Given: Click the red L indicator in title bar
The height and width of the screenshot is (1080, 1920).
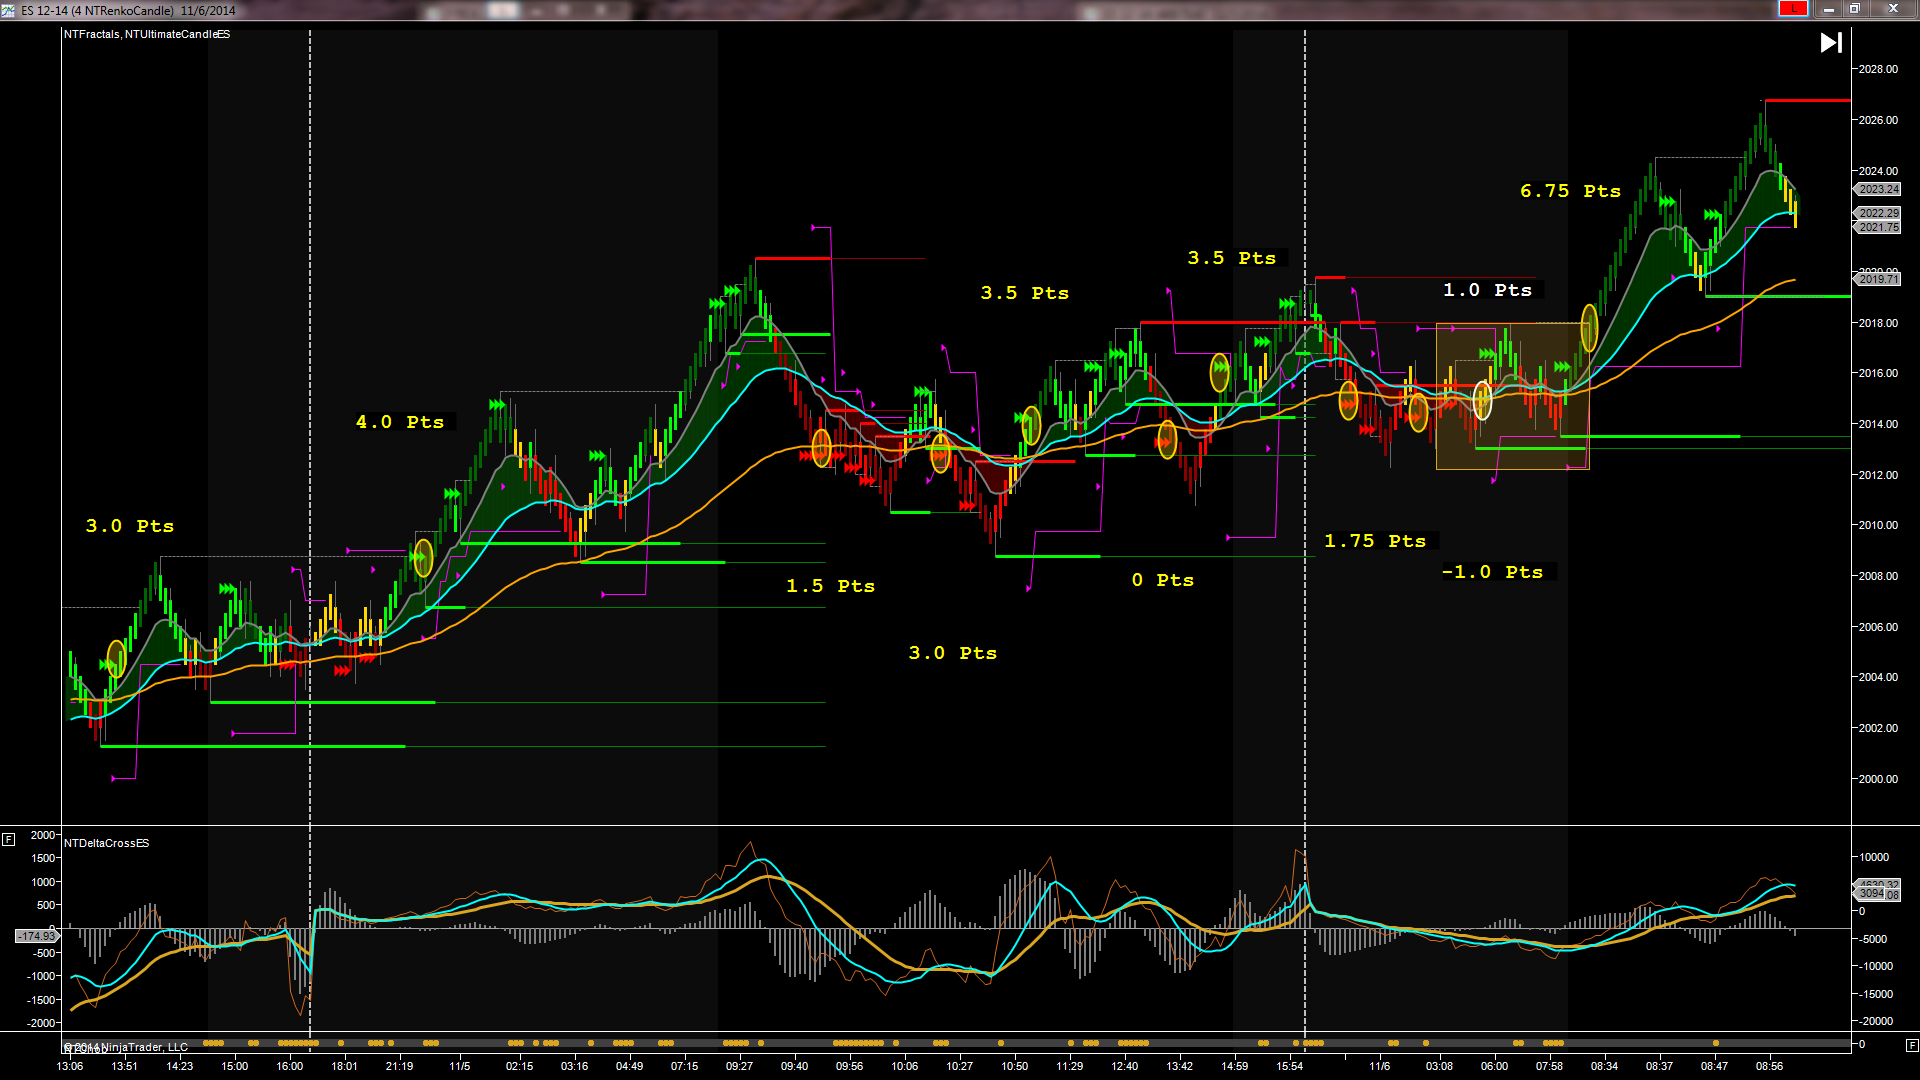Looking at the screenshot, I should [1792, 9].
